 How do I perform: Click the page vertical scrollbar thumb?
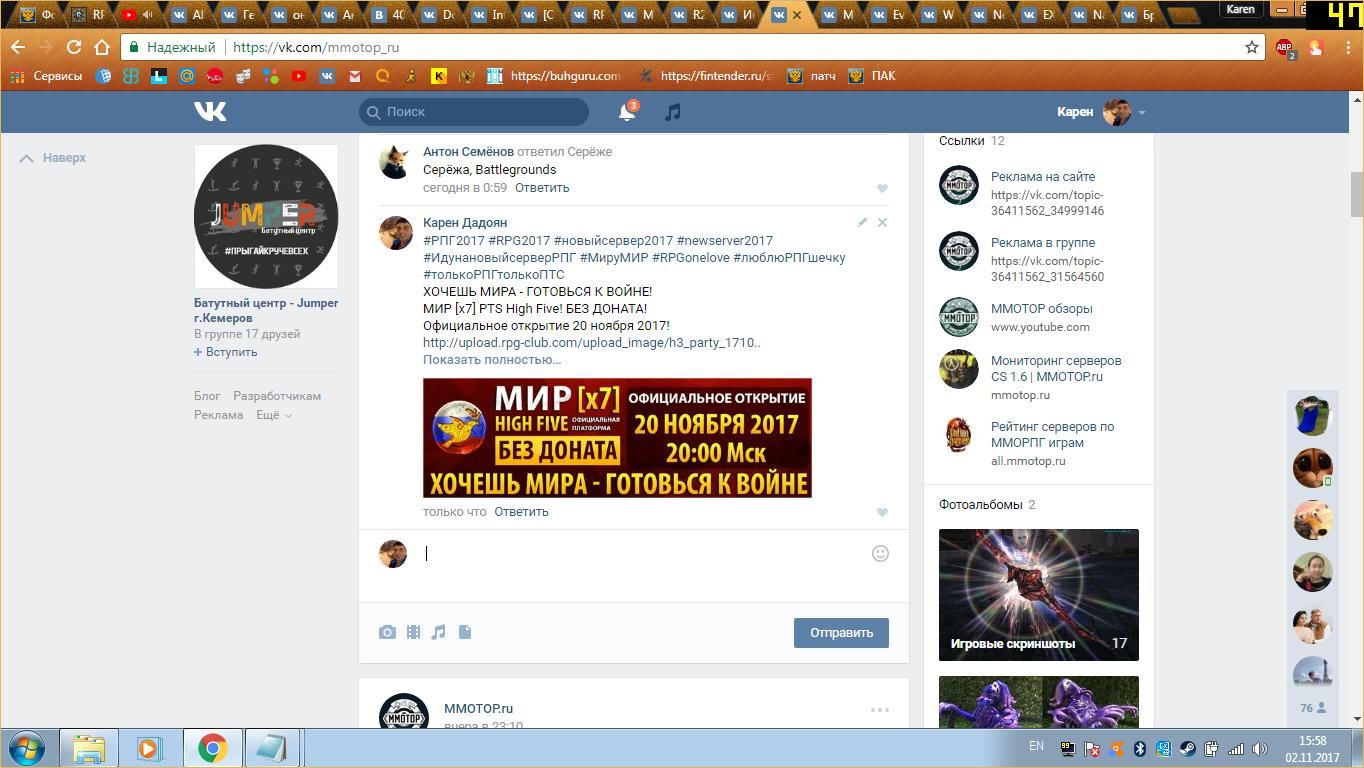pos(1357,193)
